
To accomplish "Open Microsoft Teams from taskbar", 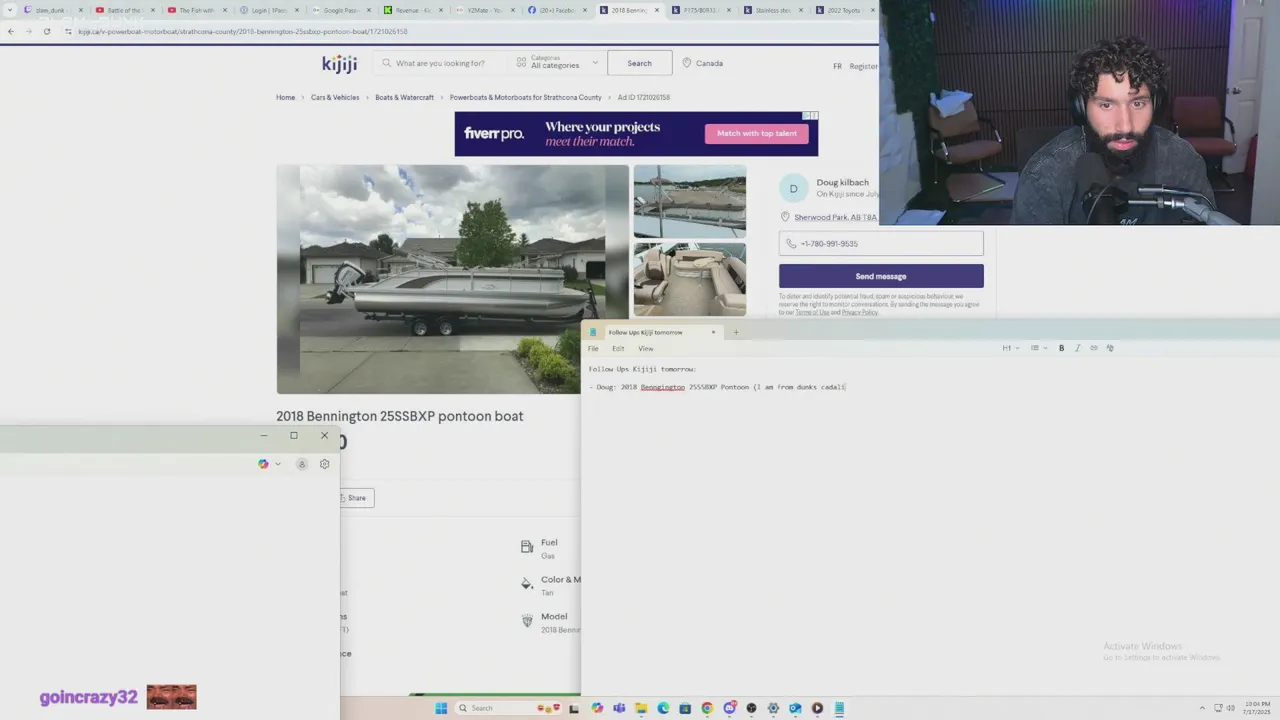I will coord(619,708).
